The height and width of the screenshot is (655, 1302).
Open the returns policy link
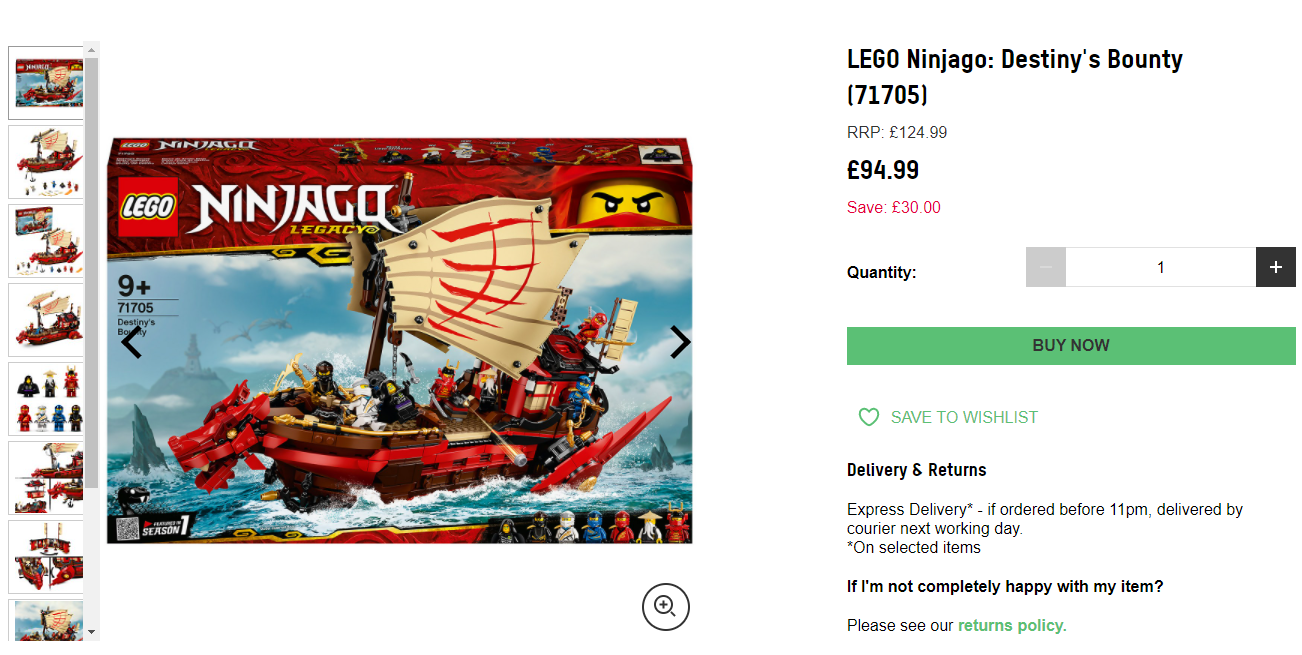click(1012, 625)
